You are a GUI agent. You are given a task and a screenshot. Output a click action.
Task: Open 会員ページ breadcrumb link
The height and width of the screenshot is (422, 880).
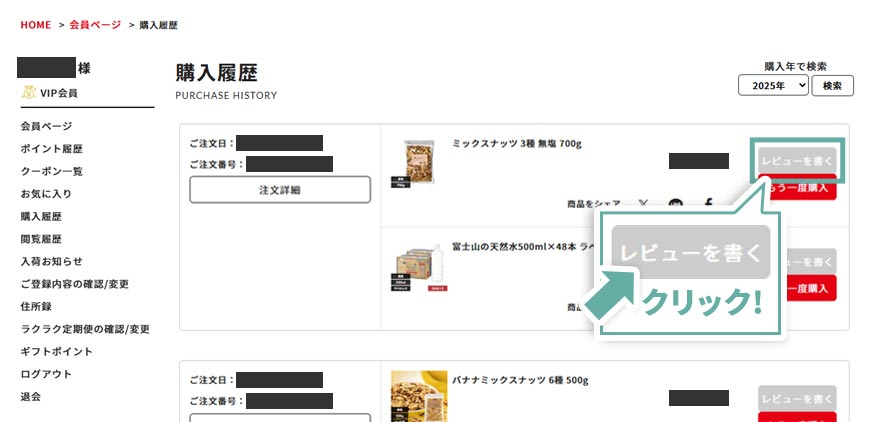[95, 24]
